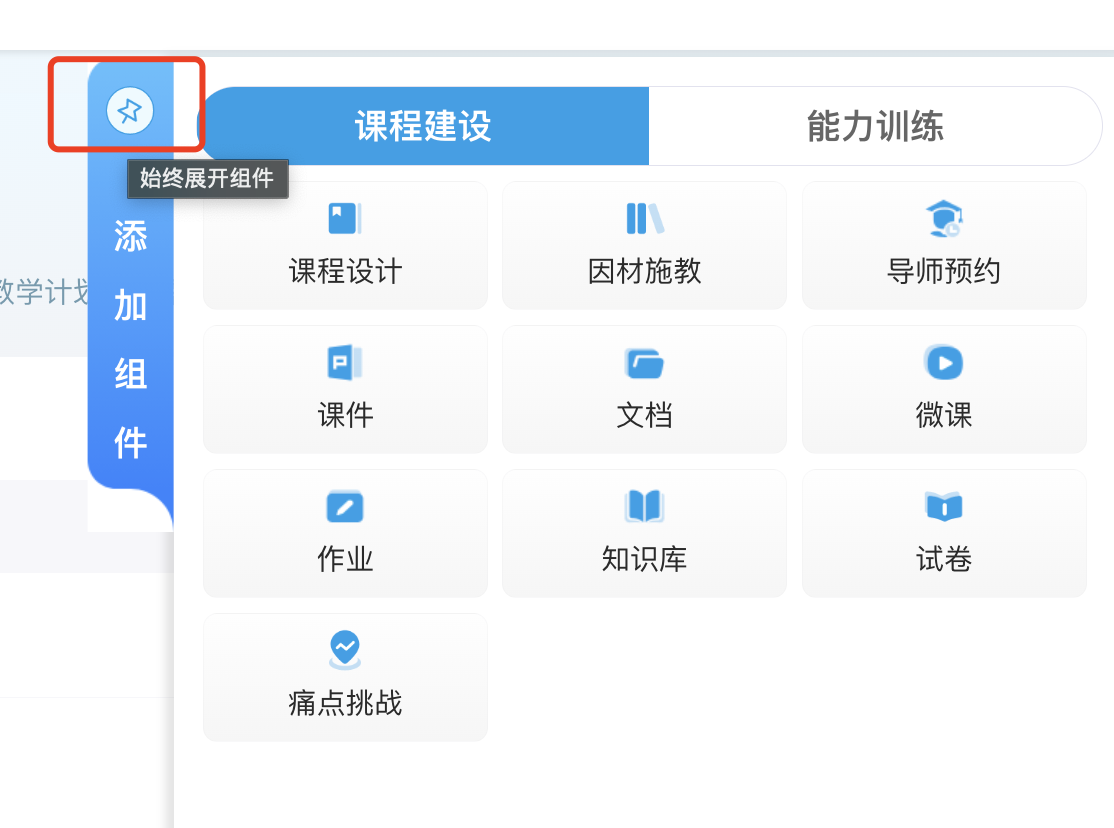
Task: Open the 导师预约 component icon
Action: [x=943, y=219]
